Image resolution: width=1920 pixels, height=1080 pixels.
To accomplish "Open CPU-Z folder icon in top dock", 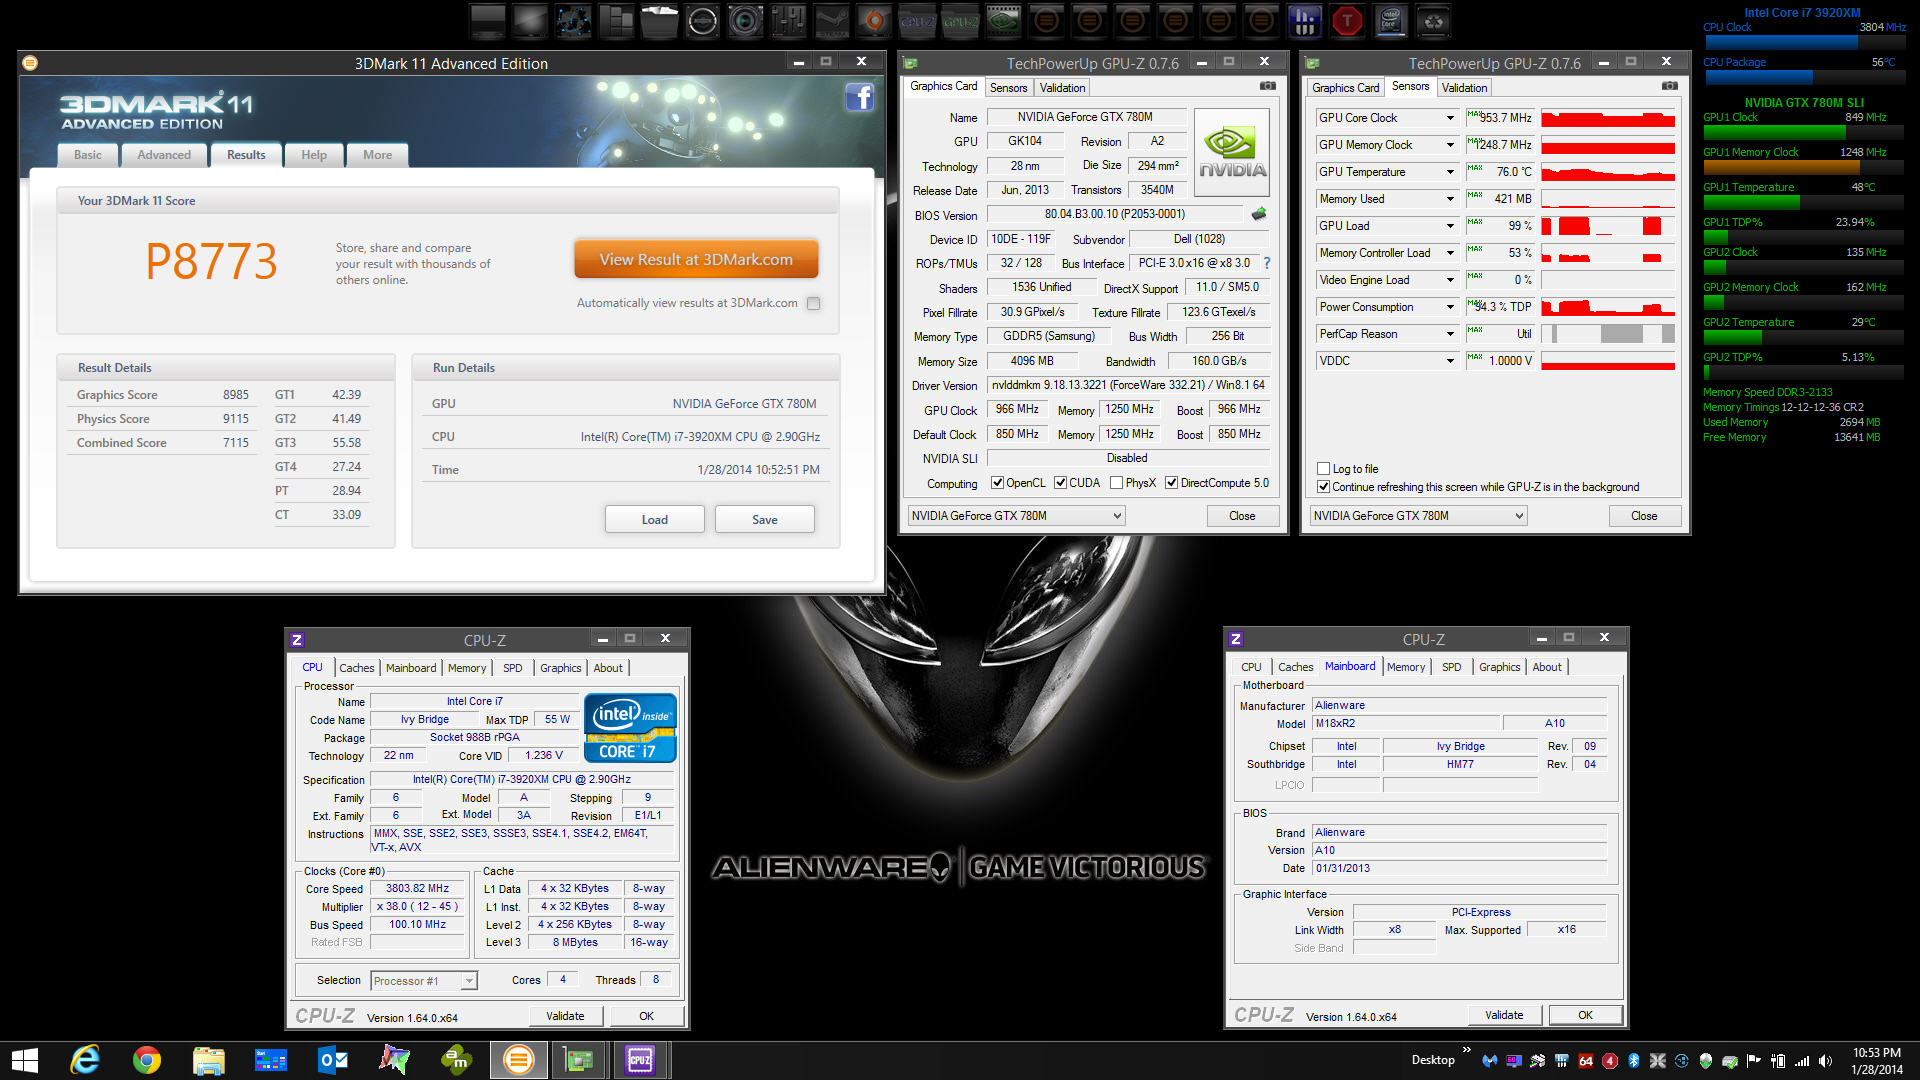I will pos(917,21).
